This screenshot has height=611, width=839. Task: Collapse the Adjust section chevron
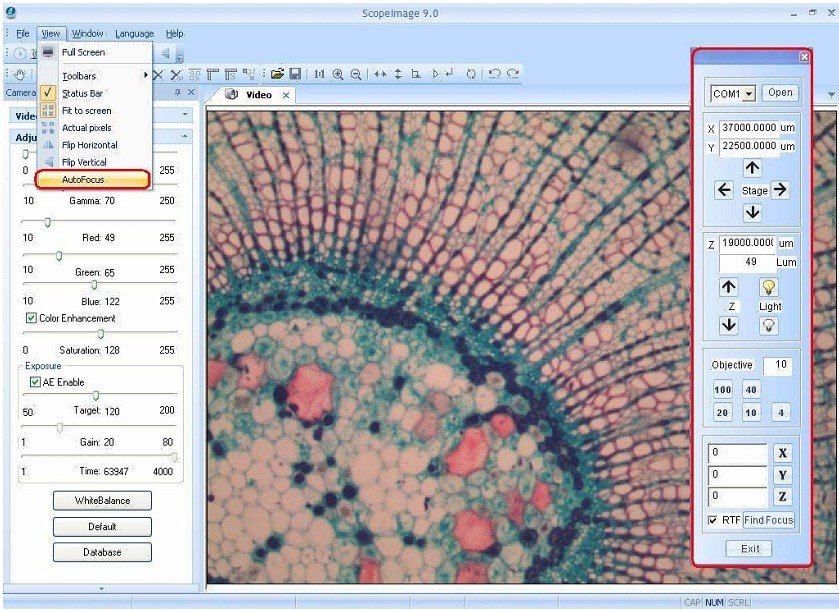tap(185, 137)
